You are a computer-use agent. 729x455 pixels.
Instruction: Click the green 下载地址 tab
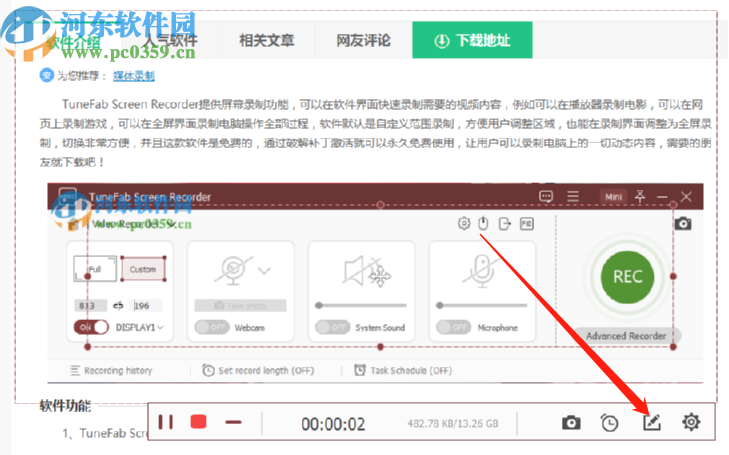click(472, 40)
